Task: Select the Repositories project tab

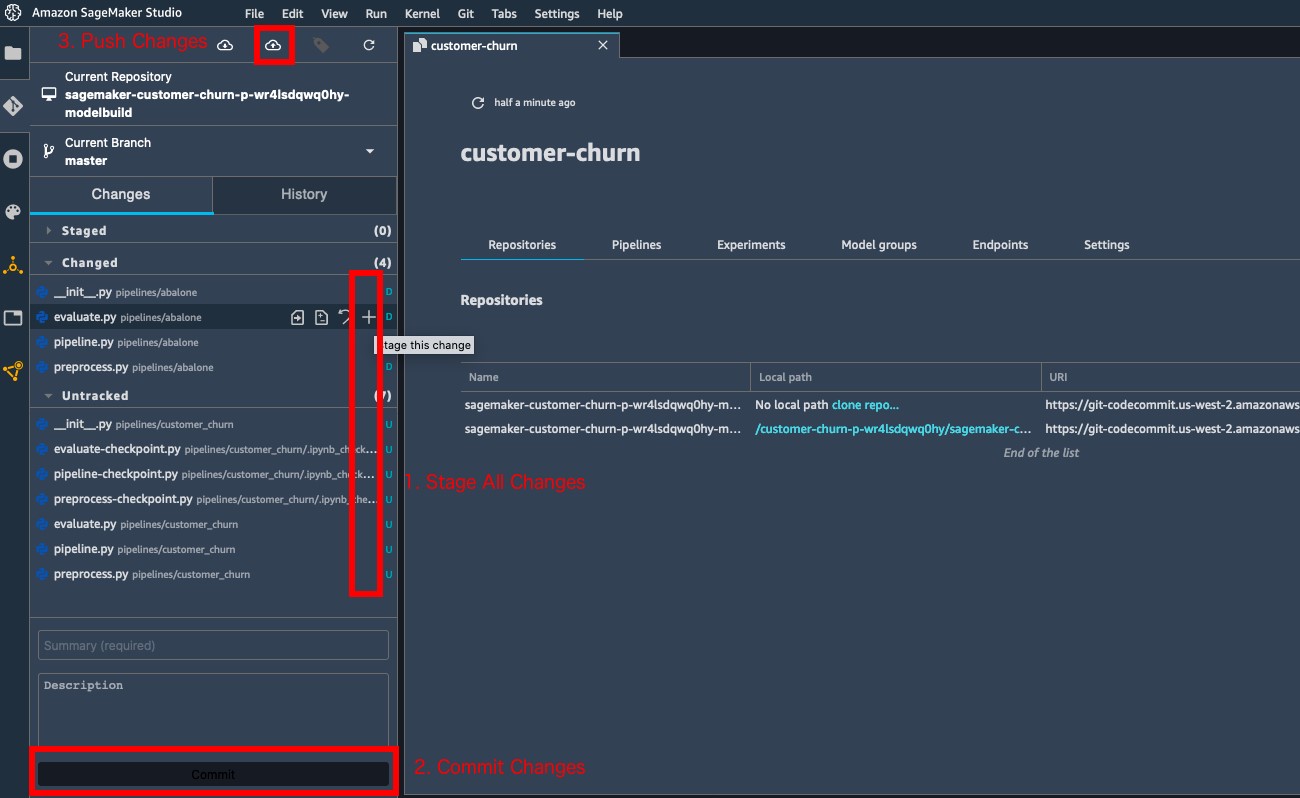Action: (x=522, y=244)
